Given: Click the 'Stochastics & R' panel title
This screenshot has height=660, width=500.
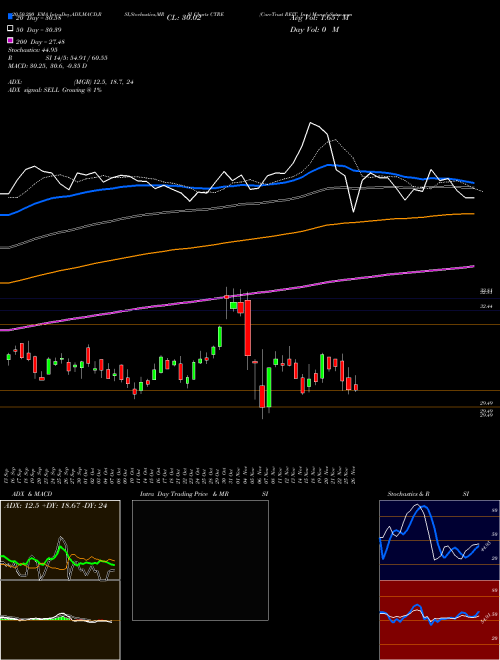Looking at the screenshot, I should [408, 494].
